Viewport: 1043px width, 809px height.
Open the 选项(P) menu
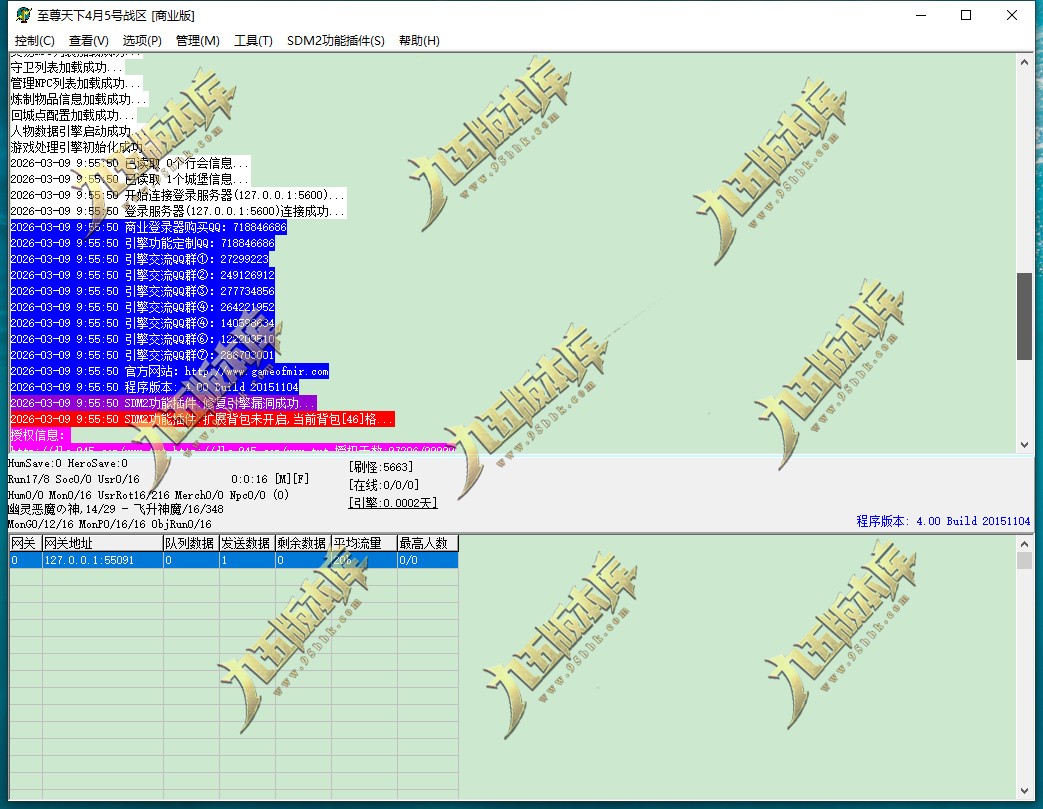click(x=142, y=41)
